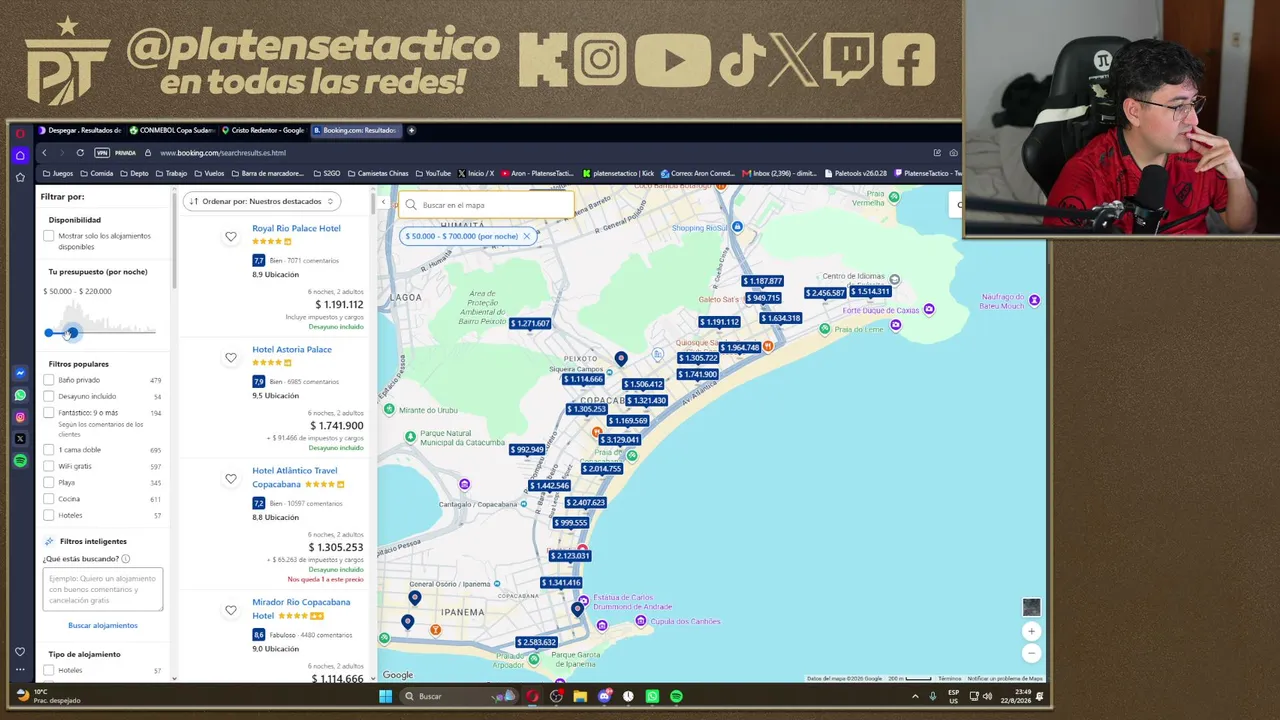1280x720 pixels.
Task: Open the 'Comida' bookmarks folder
Action: 96,173
